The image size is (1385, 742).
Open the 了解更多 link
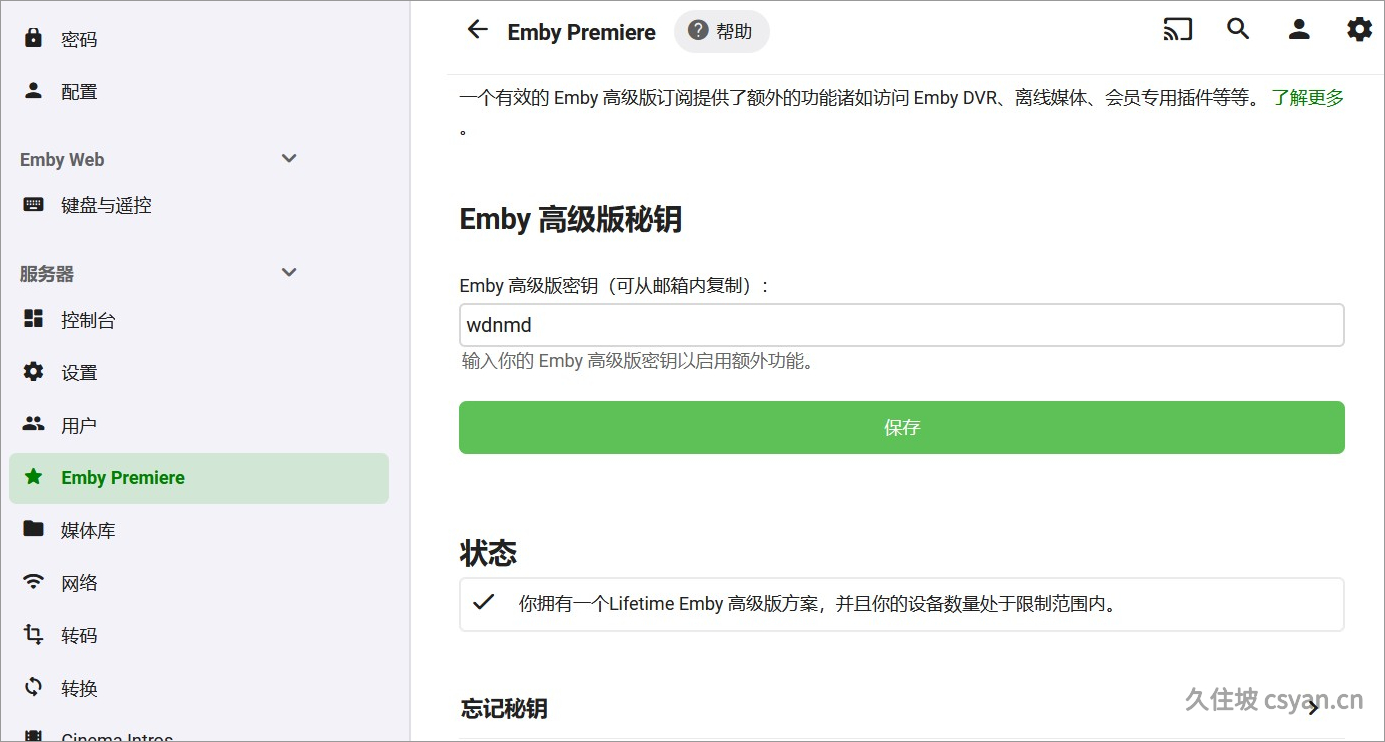coord(1308,98)
